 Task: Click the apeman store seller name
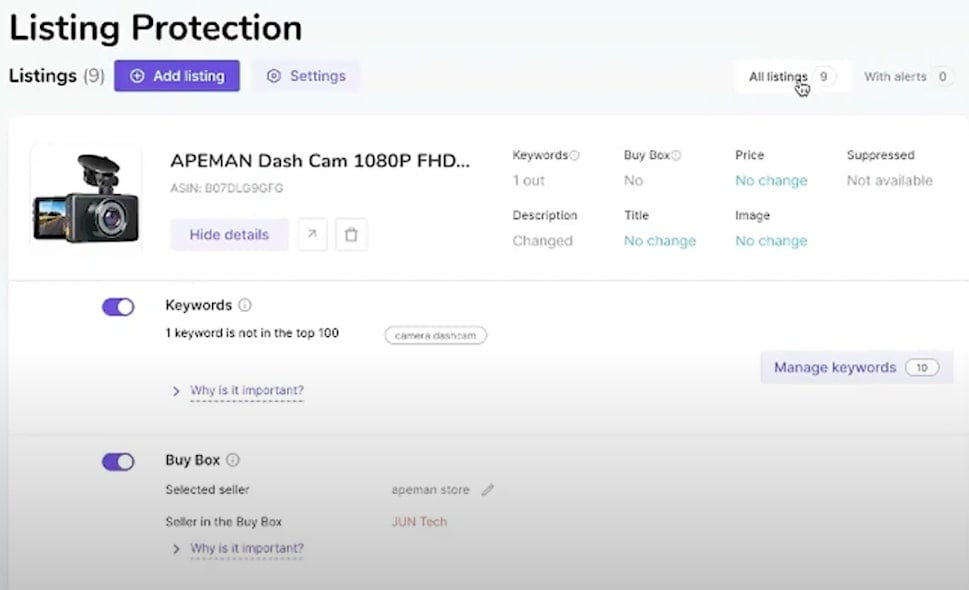click(x=430, y=490)
